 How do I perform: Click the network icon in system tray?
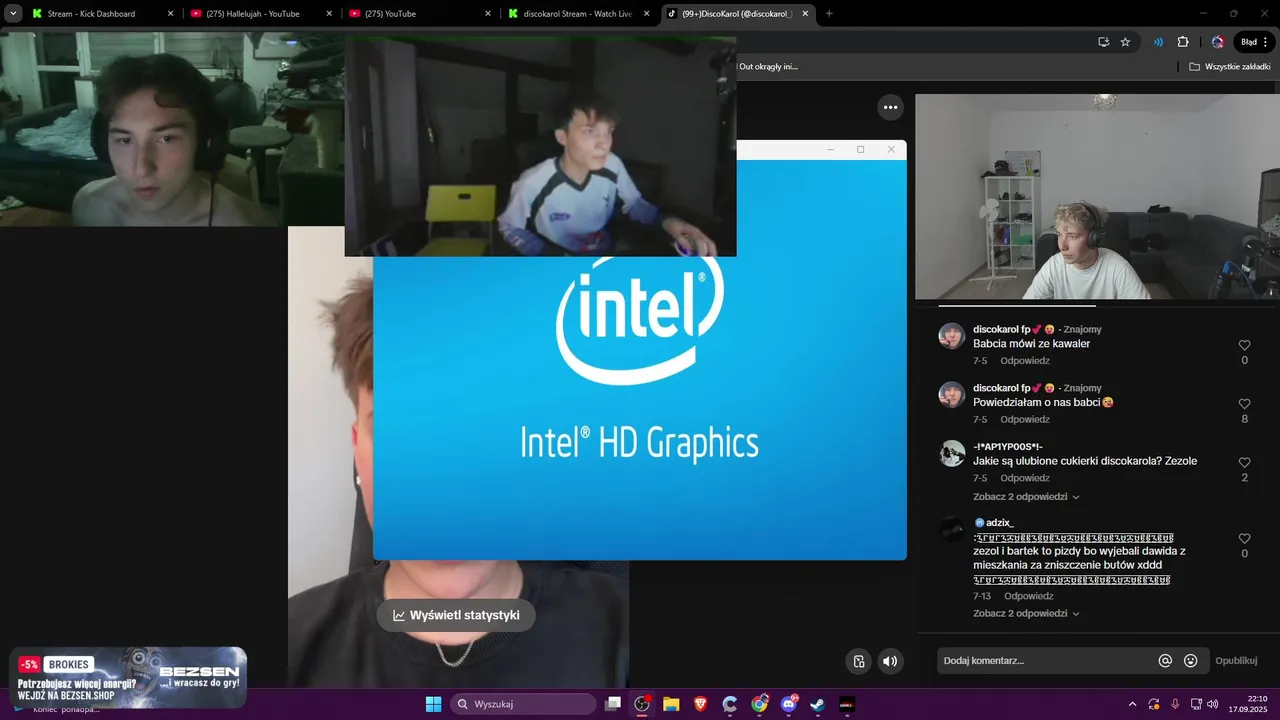point(1196,704)
